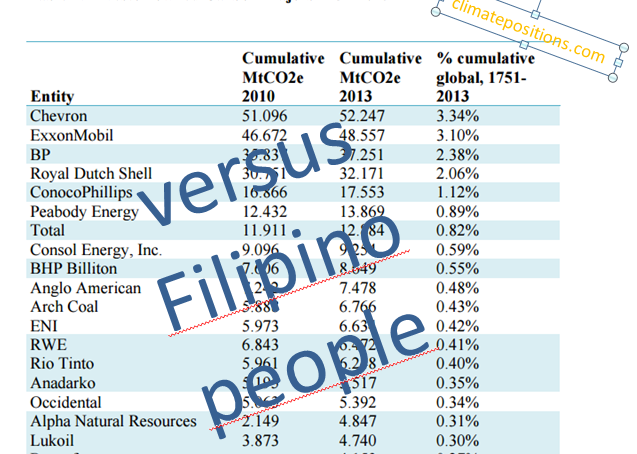Click the 2.38% cell for BP
Screen dimensions: 637x454
click(458, 155)
